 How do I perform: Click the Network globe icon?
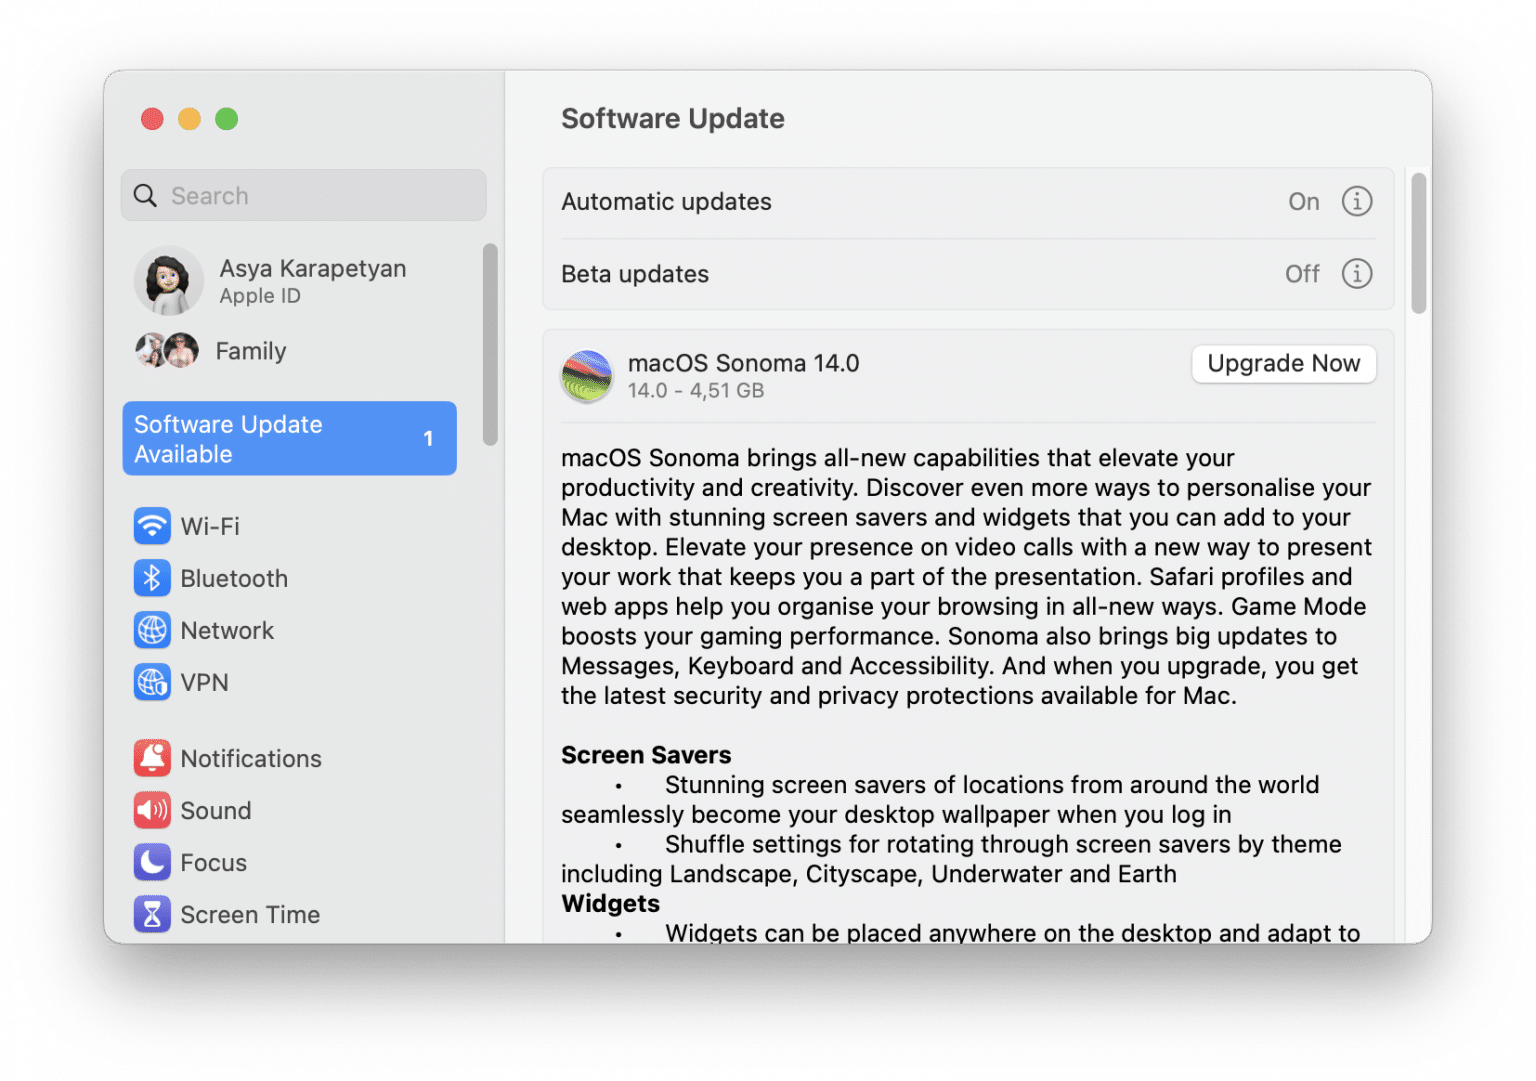point(152,630)
